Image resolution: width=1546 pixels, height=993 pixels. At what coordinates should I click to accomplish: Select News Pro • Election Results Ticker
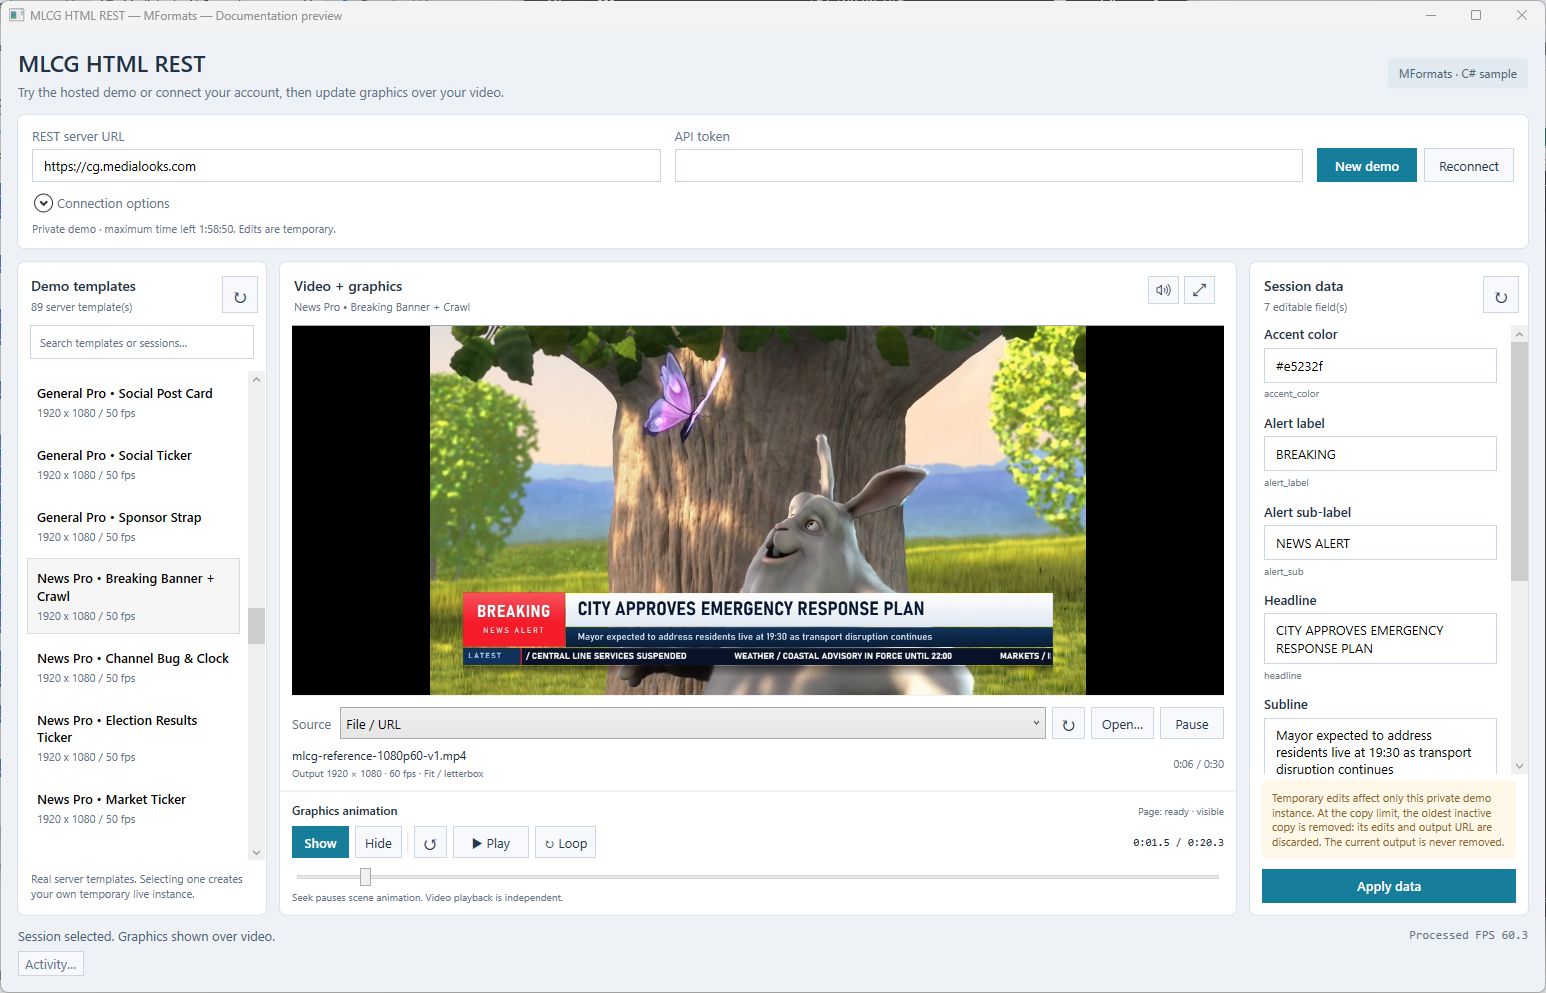point(133,738)
